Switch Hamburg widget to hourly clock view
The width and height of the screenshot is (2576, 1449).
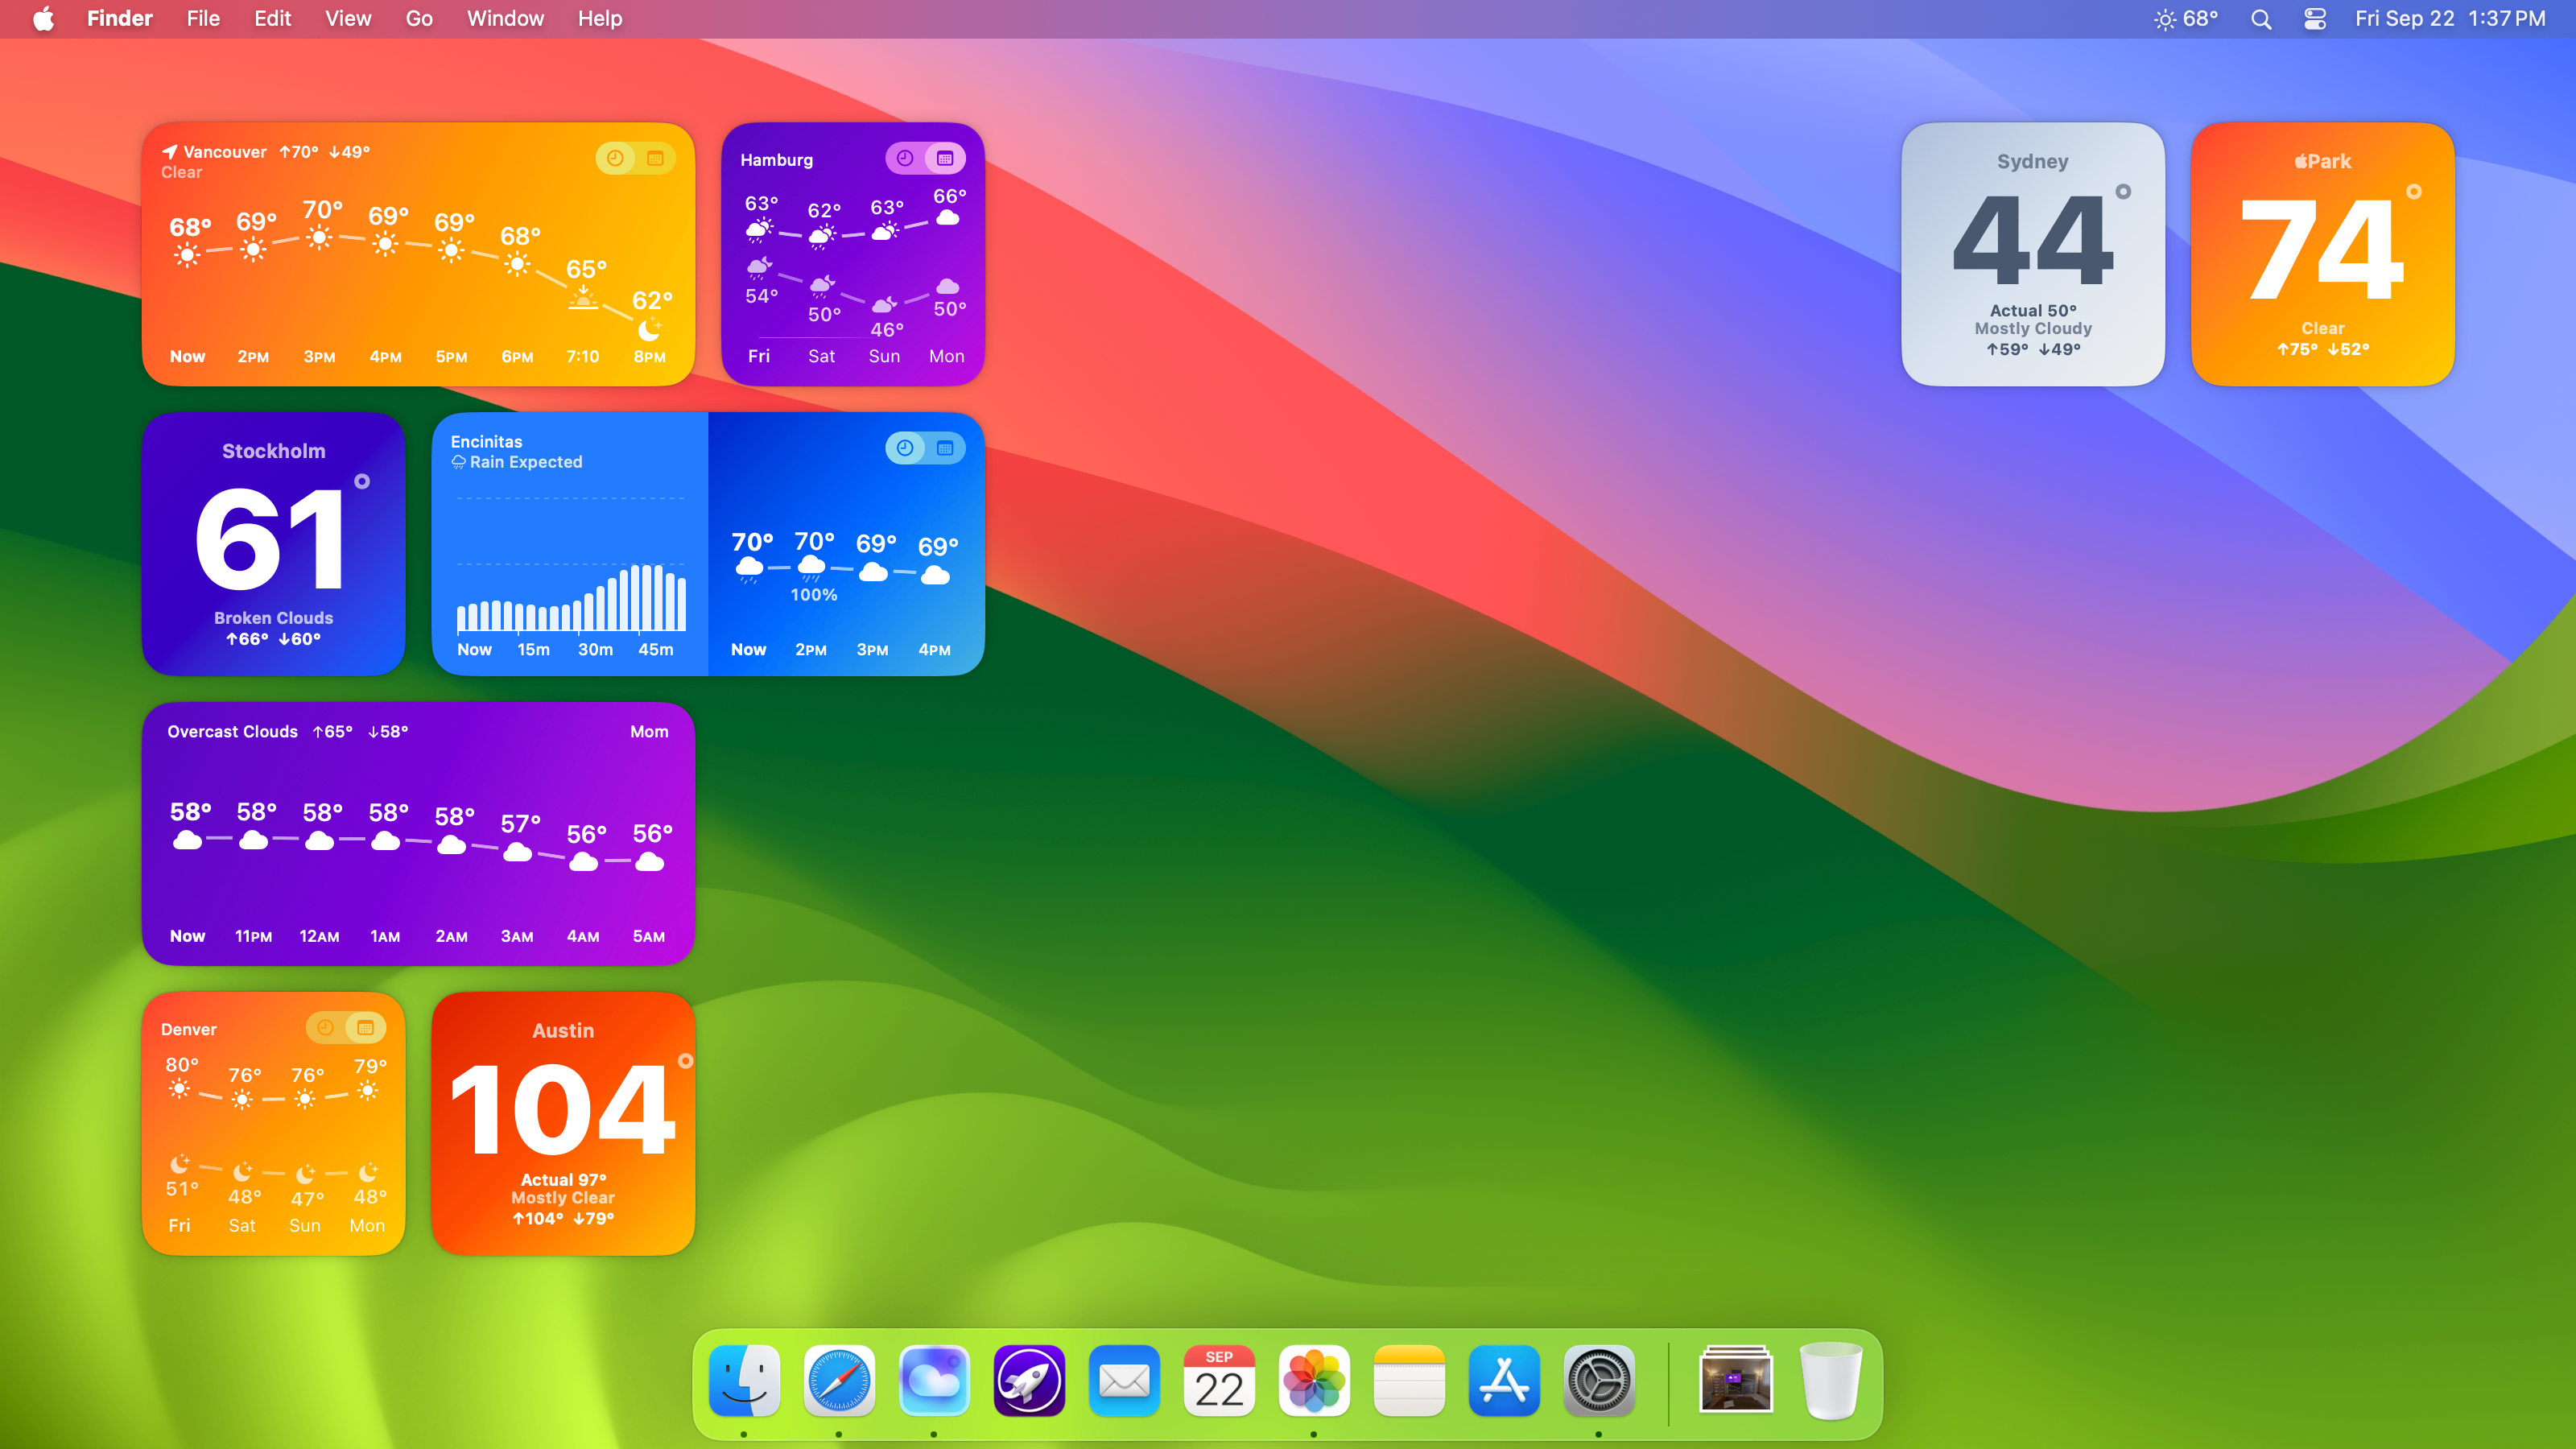[905, 158]
